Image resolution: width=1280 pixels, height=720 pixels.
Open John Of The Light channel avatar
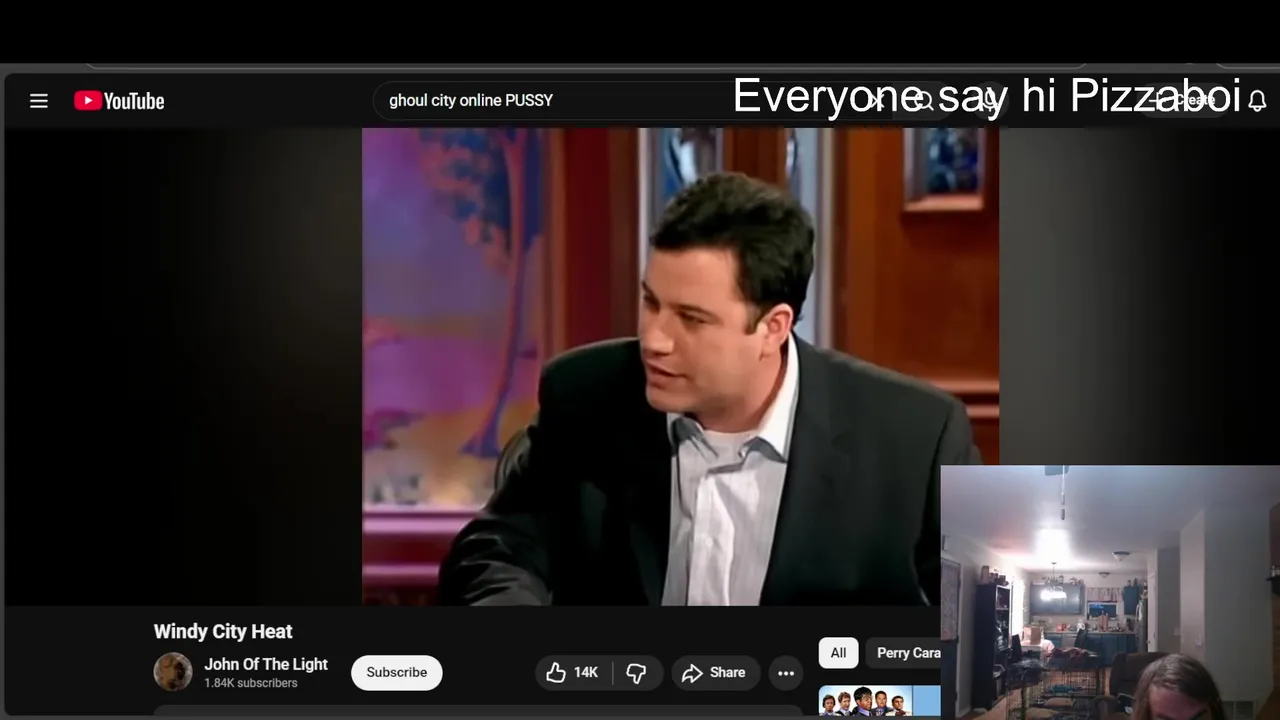pyautogui.click(x=173, y=672)
